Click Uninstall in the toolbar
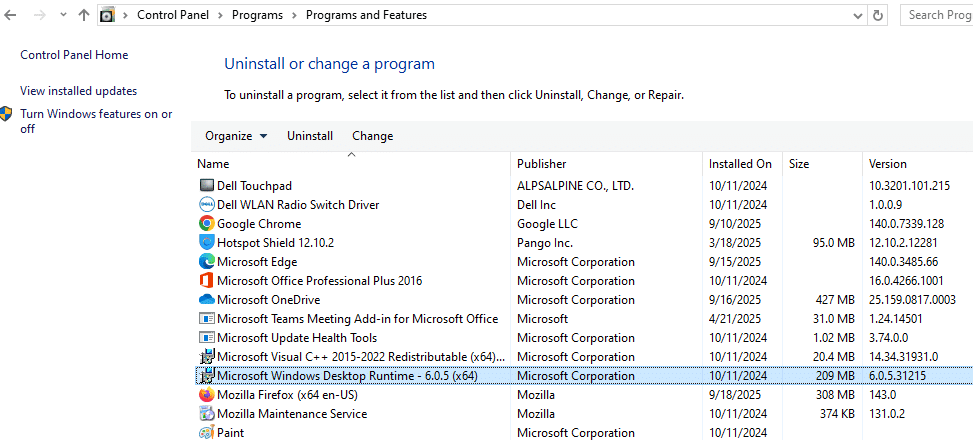The width and height of the screenshot is (973, 440). (310, 136)
